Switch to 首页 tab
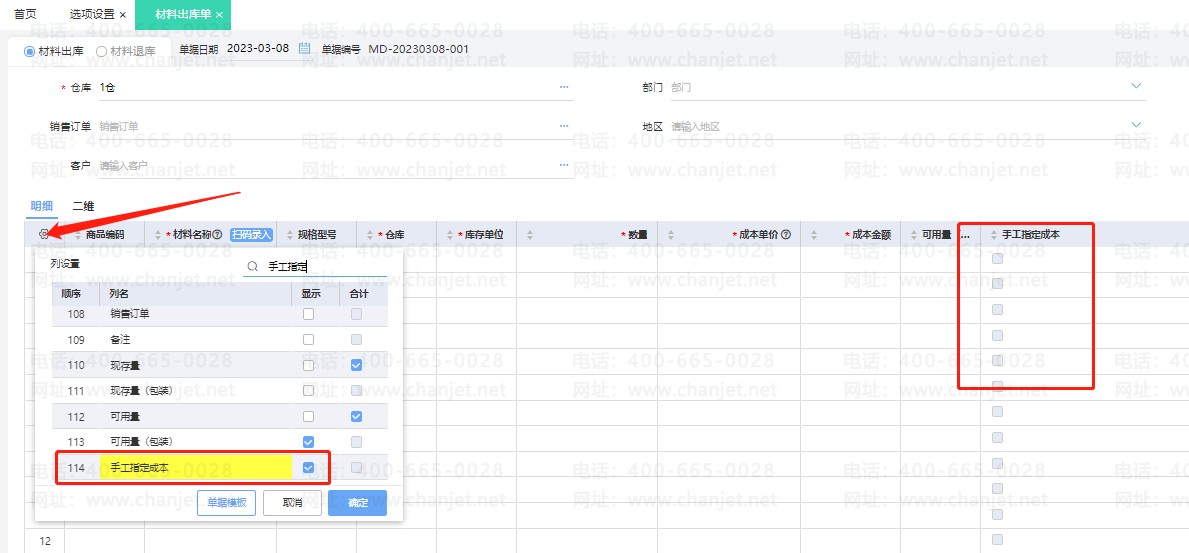Image resolution: width=1189 pixels, height=553 pixels. (x=27, y=14)
